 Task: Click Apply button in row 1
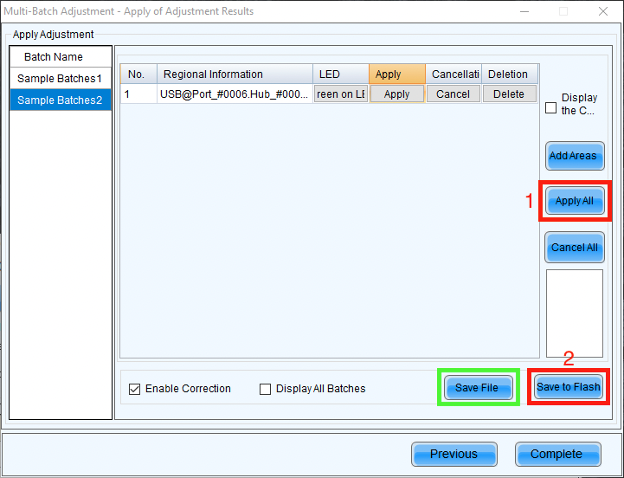[x=397, y=94]
